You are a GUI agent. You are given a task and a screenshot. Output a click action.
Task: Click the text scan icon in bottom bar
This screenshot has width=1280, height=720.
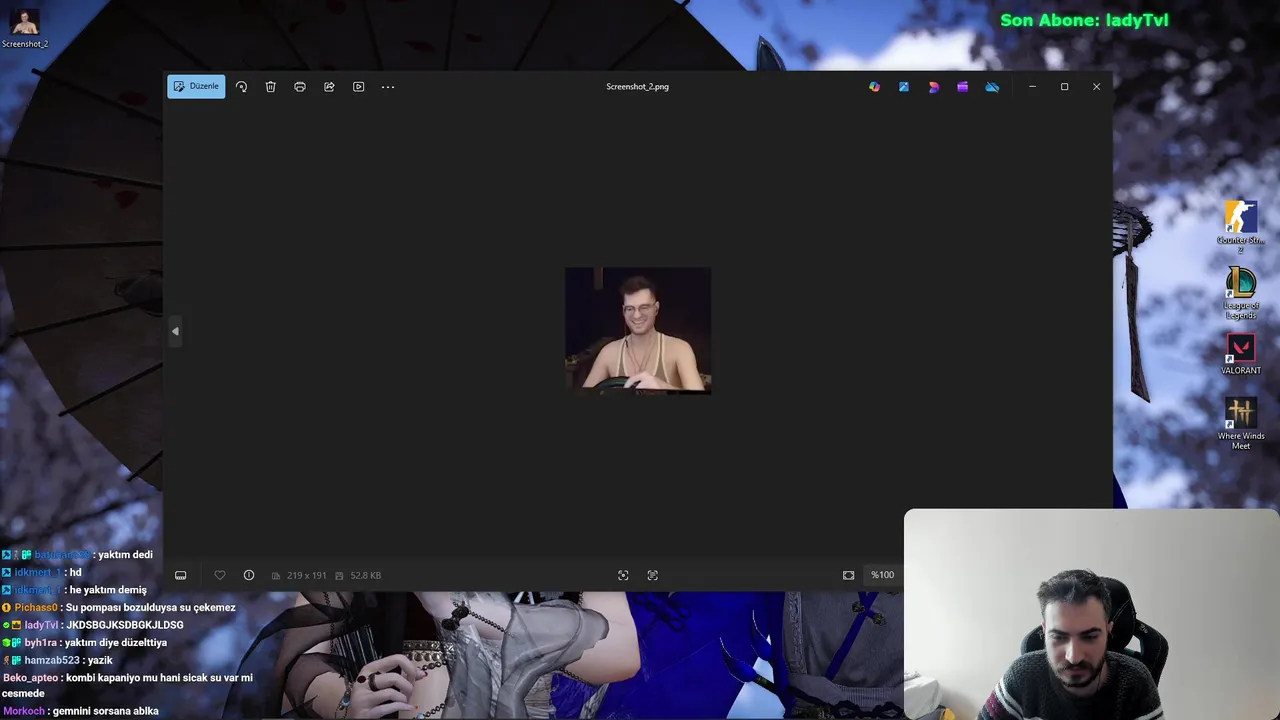(653, 575)
